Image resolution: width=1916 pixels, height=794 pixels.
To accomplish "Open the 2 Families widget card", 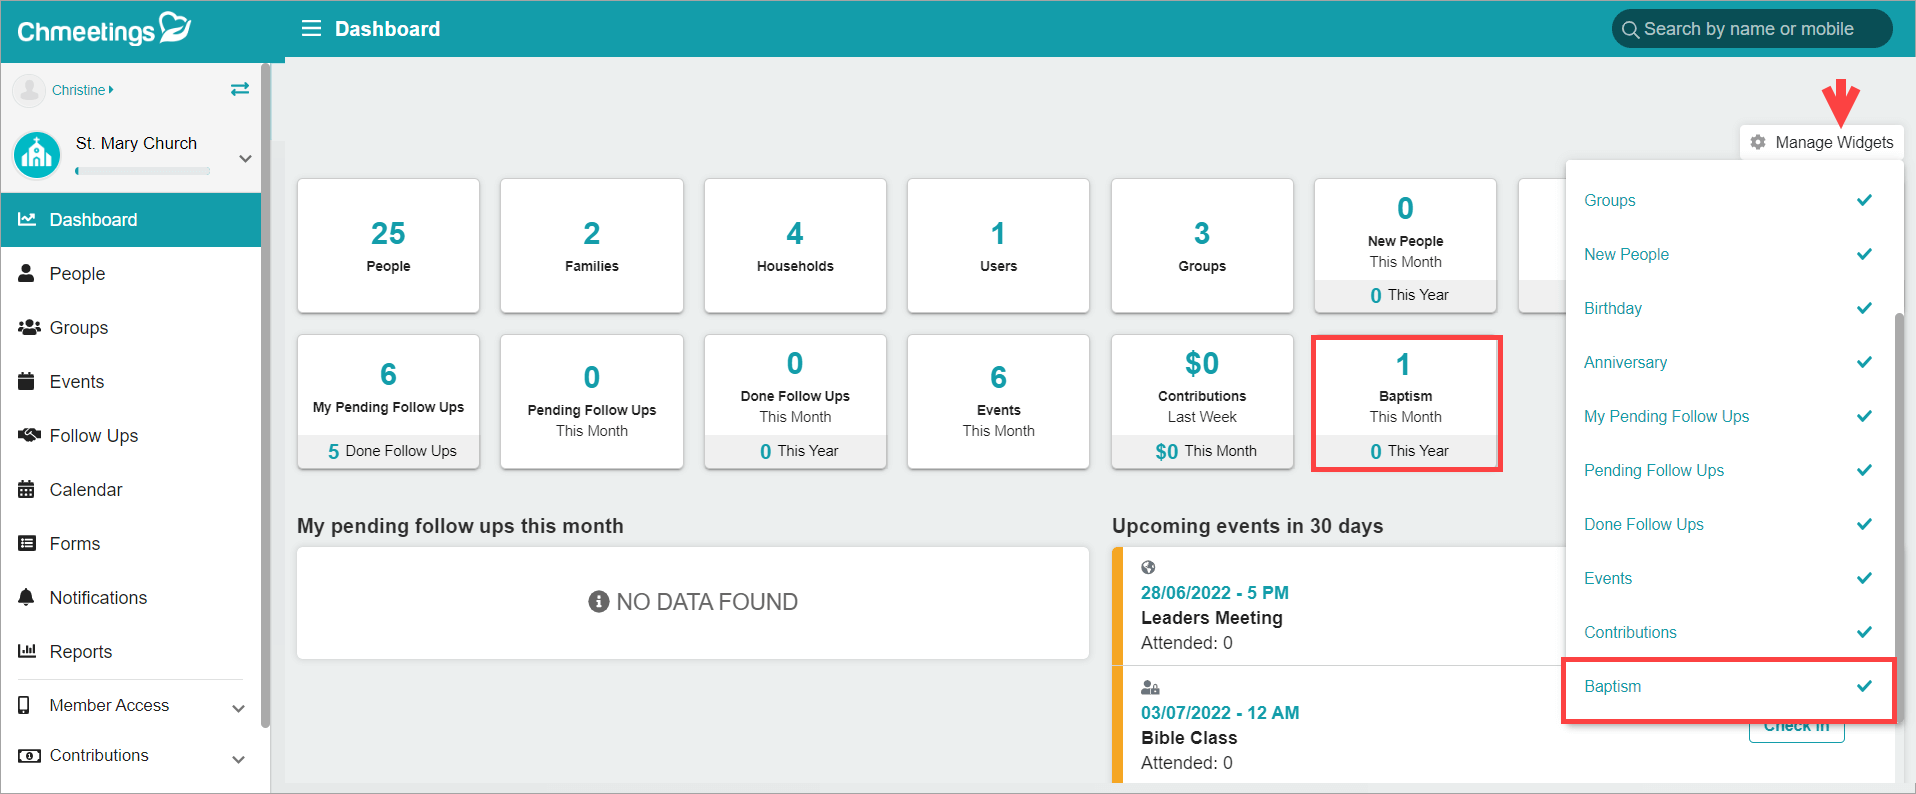I will pyautogui.click(x=592, y=246).
